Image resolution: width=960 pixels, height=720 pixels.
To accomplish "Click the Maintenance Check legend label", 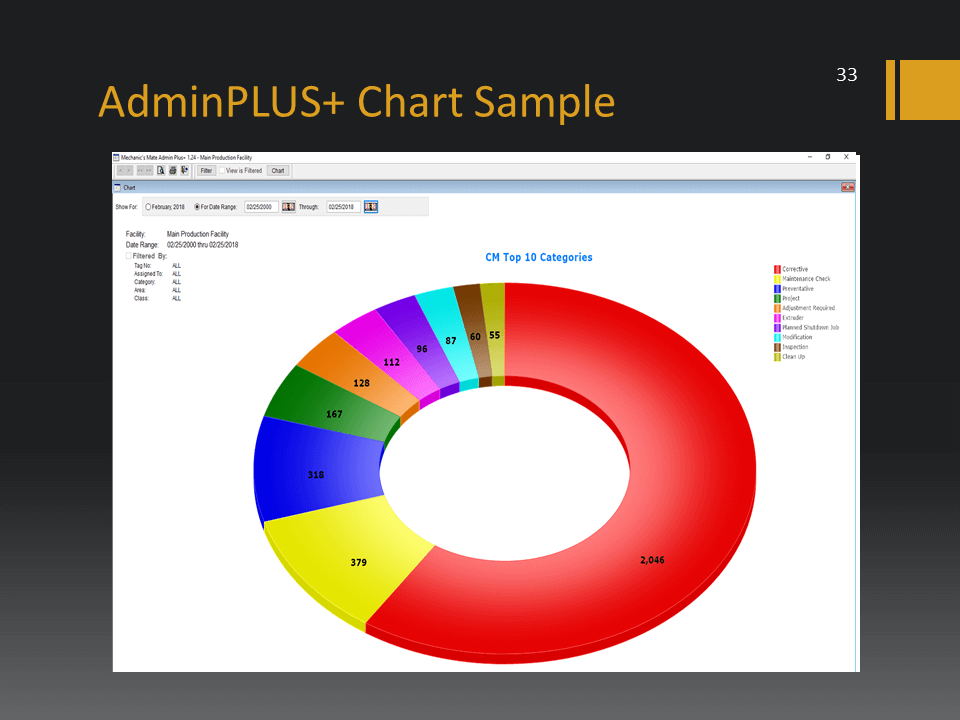I will tap(806, 279).
